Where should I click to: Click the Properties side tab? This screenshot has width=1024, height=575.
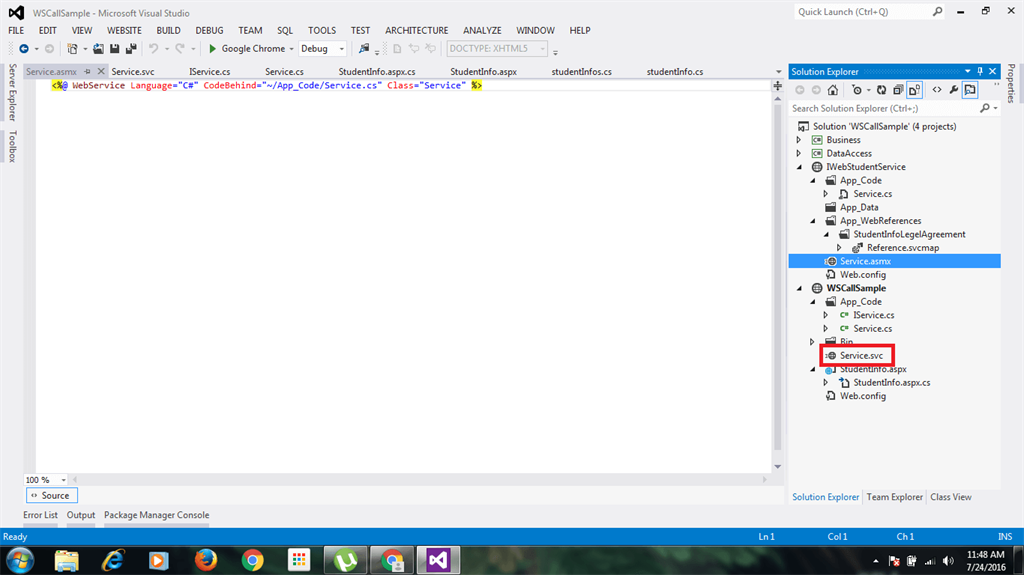coord(1011,83)
